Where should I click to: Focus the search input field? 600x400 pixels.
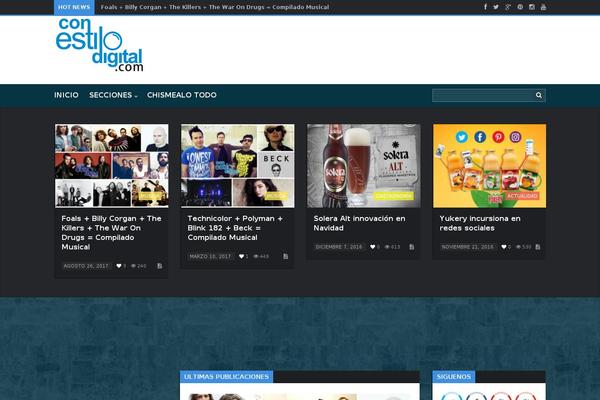pyautogui.click(x=484, y=95)
